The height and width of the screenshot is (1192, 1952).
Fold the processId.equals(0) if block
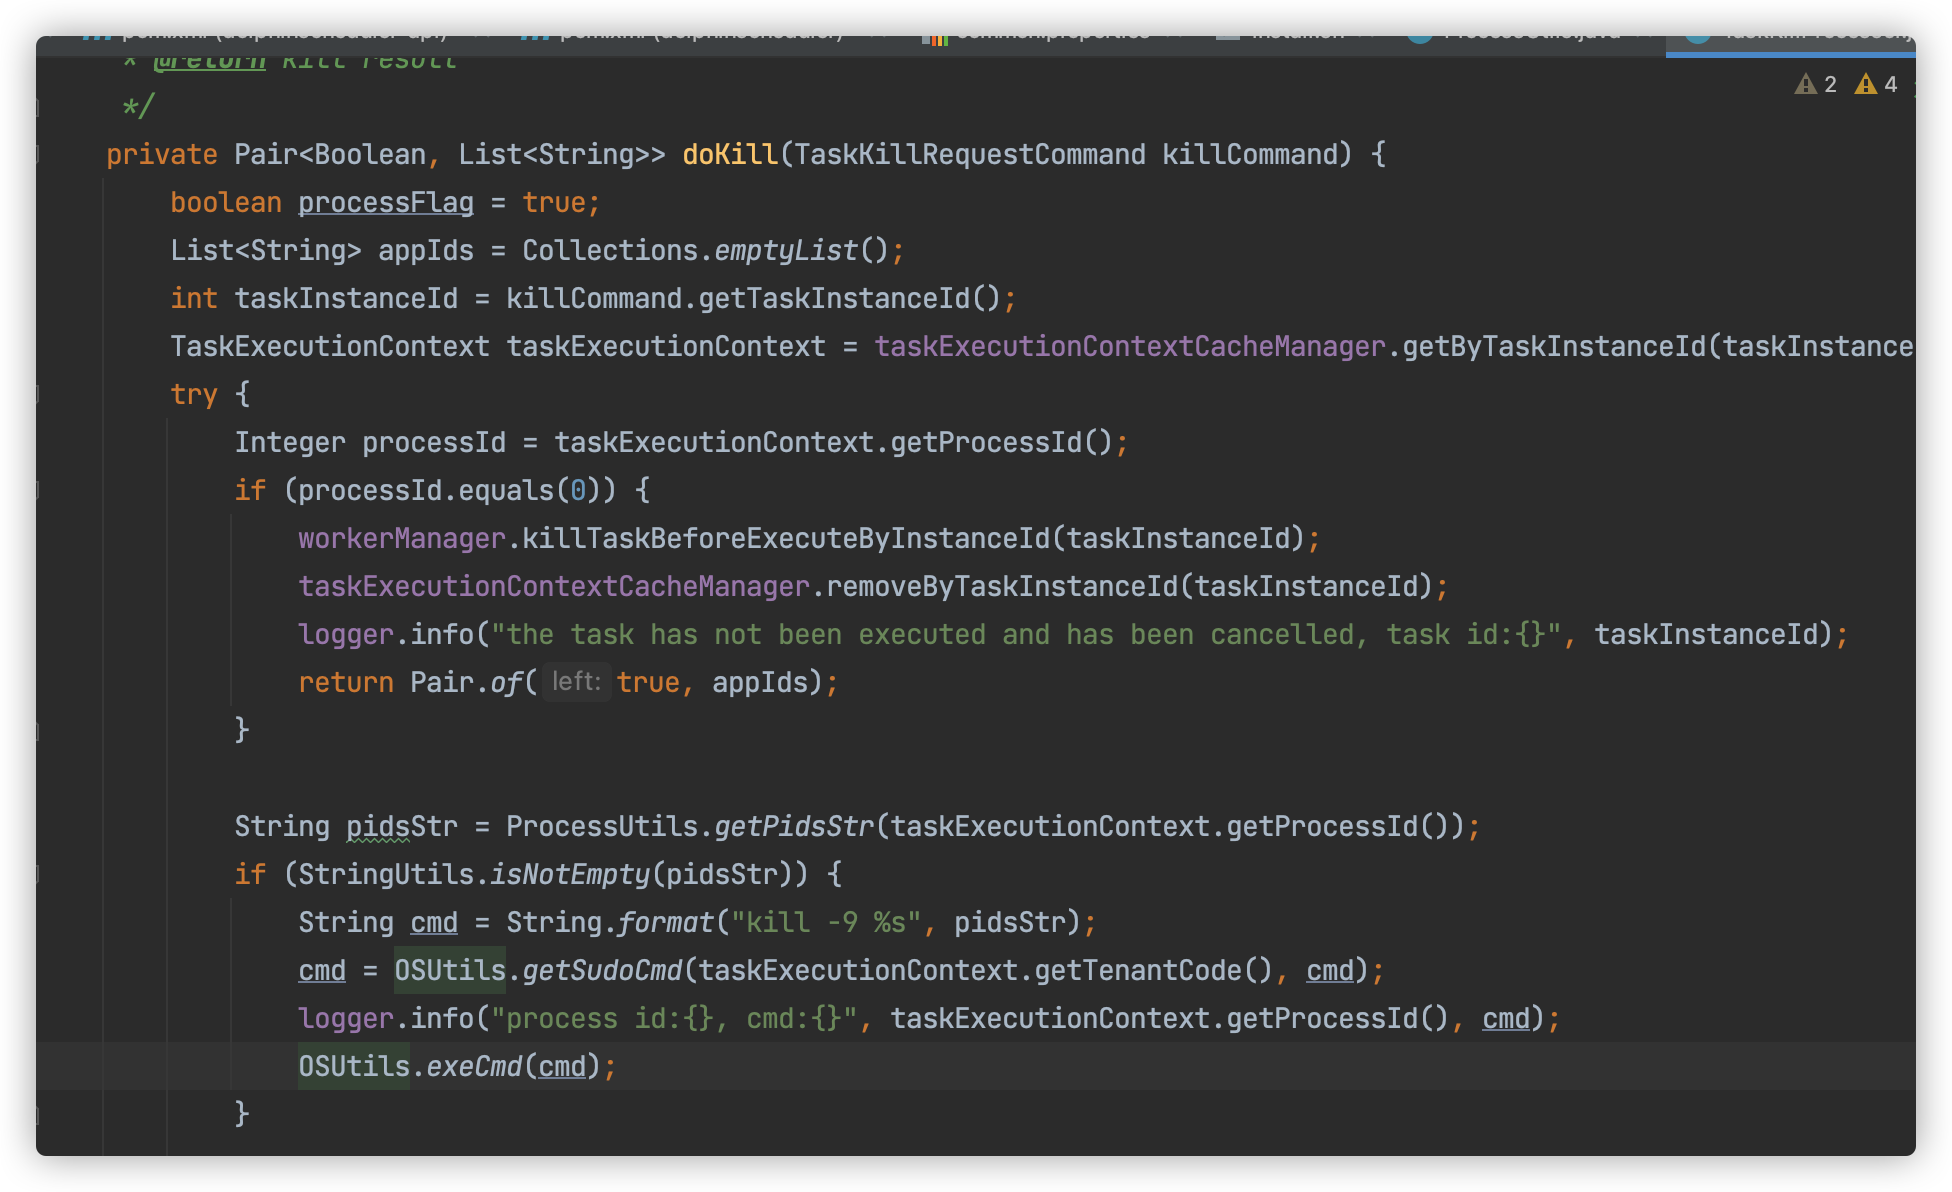(39, 490)
